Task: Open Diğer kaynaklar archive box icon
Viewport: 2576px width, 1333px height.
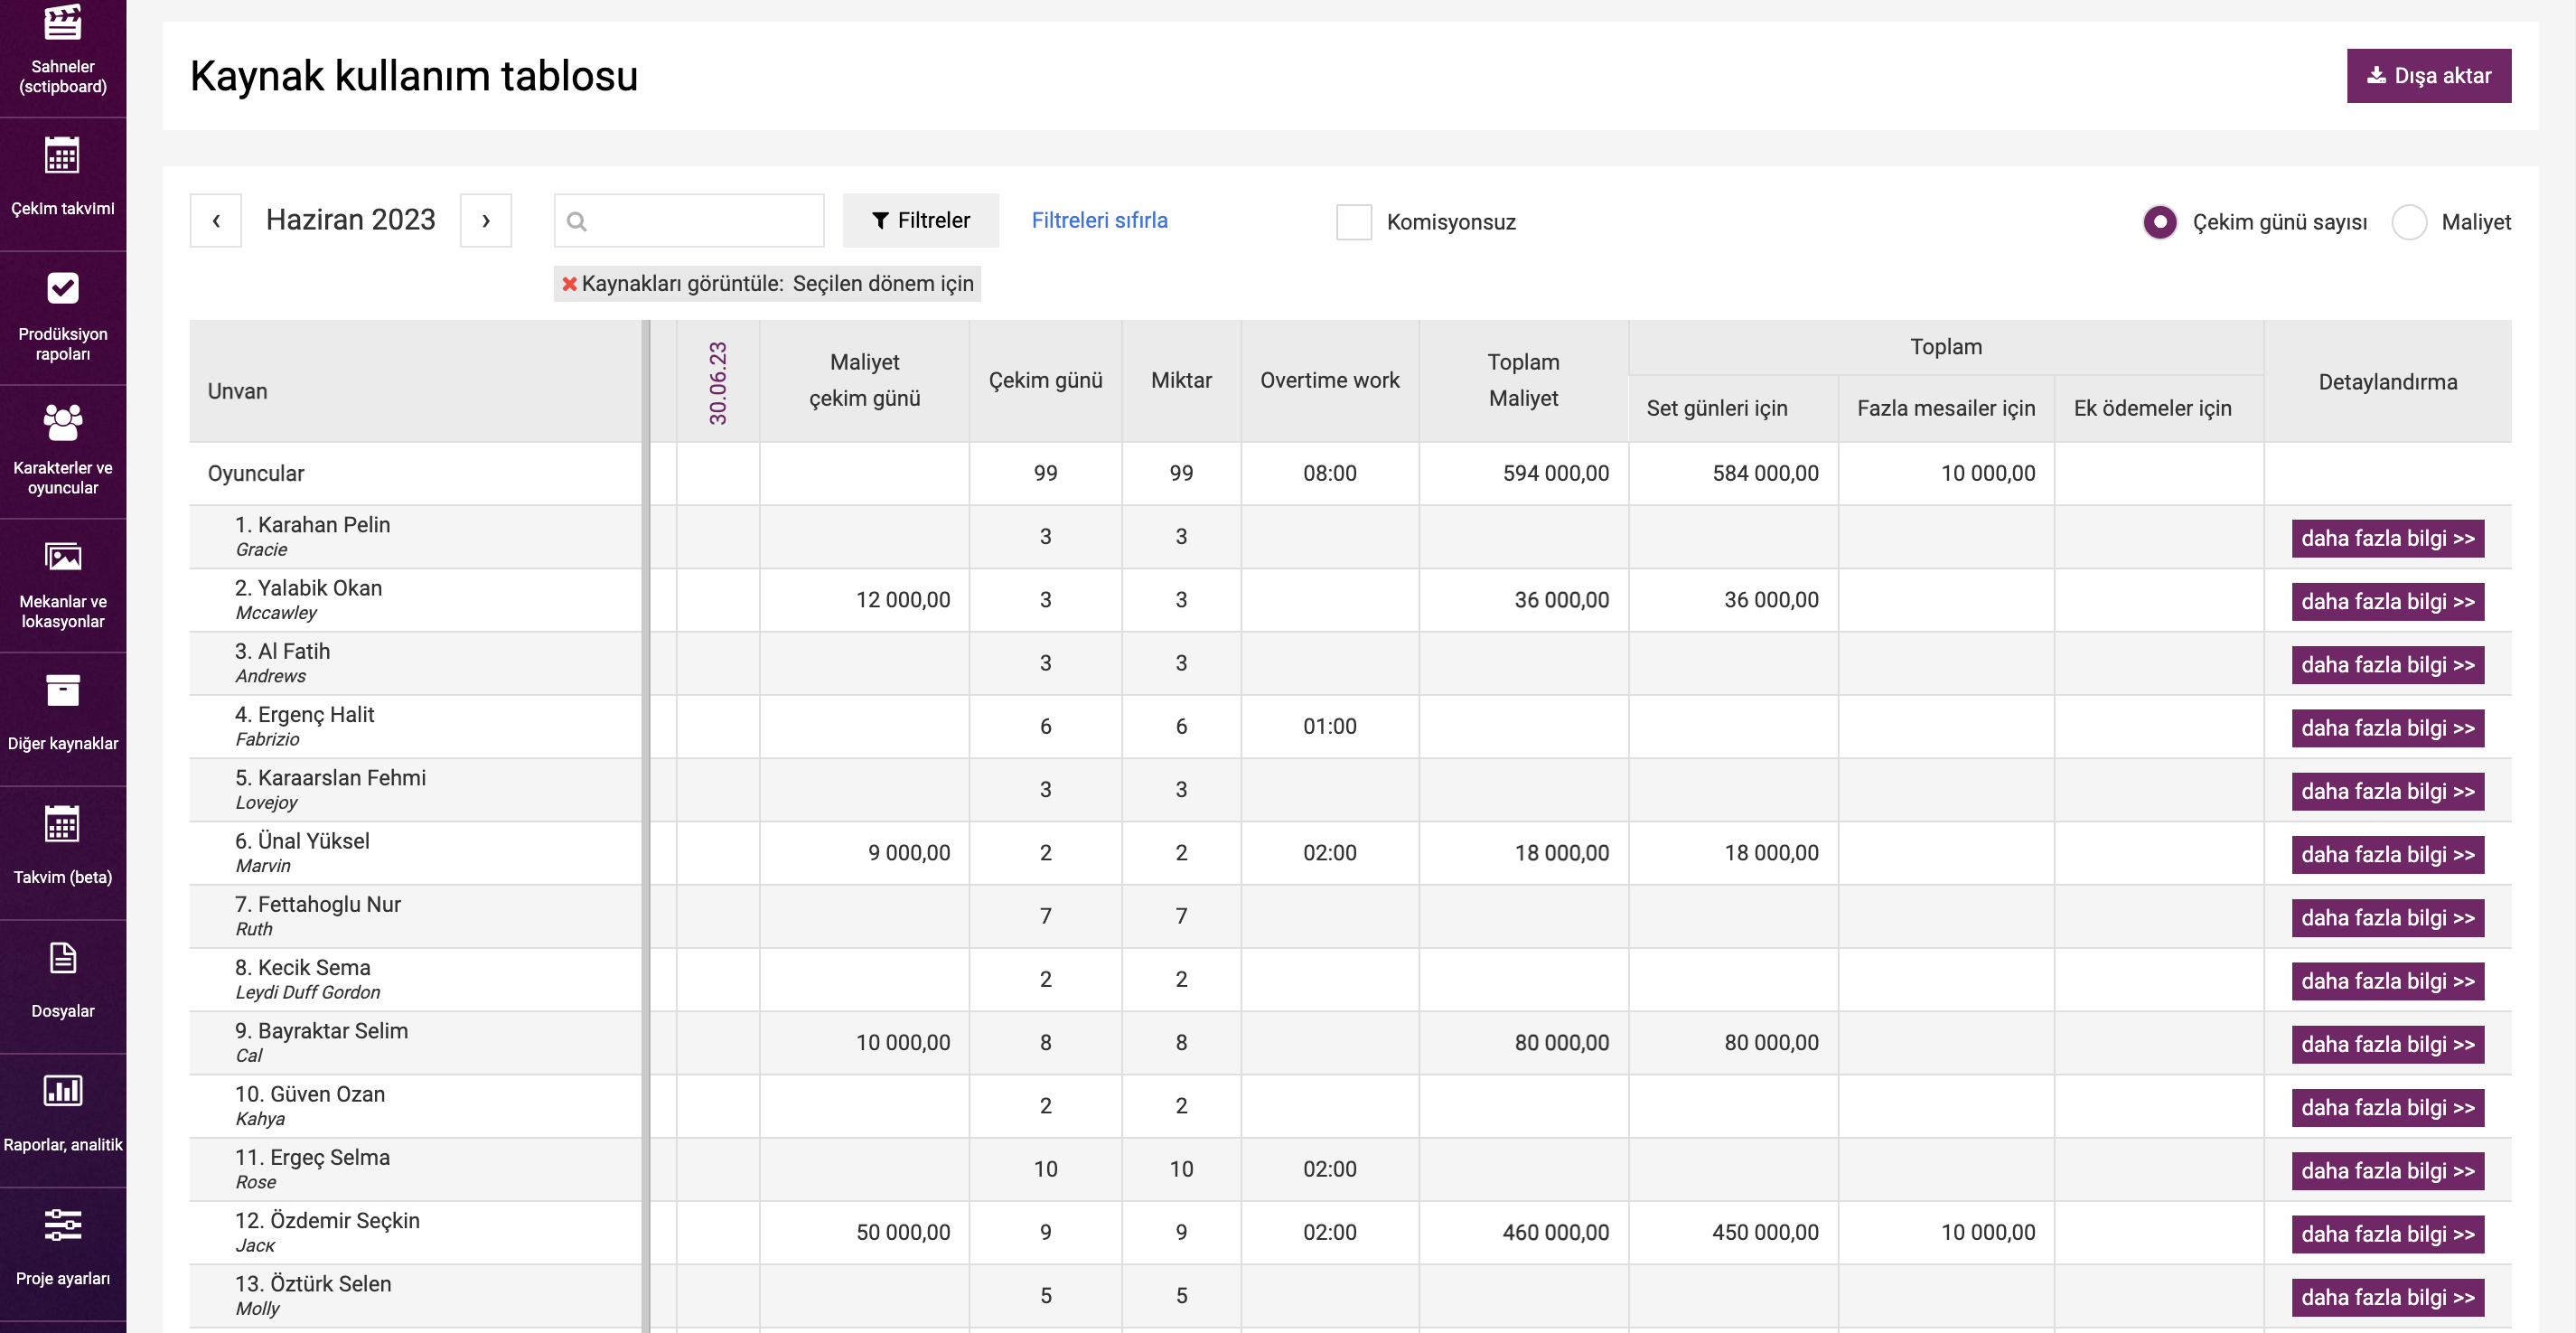Action: click(x=62, y=690)
